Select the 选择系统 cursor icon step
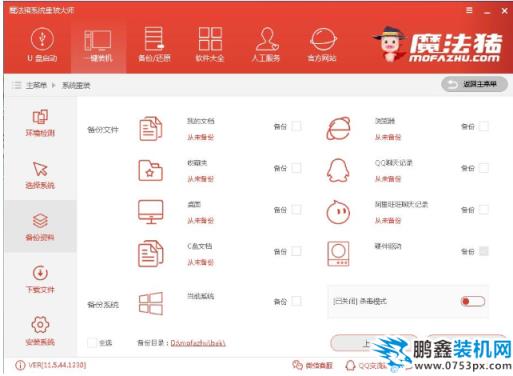The width and height of the screenshot is (513, 376). click(x=40, y=169)
